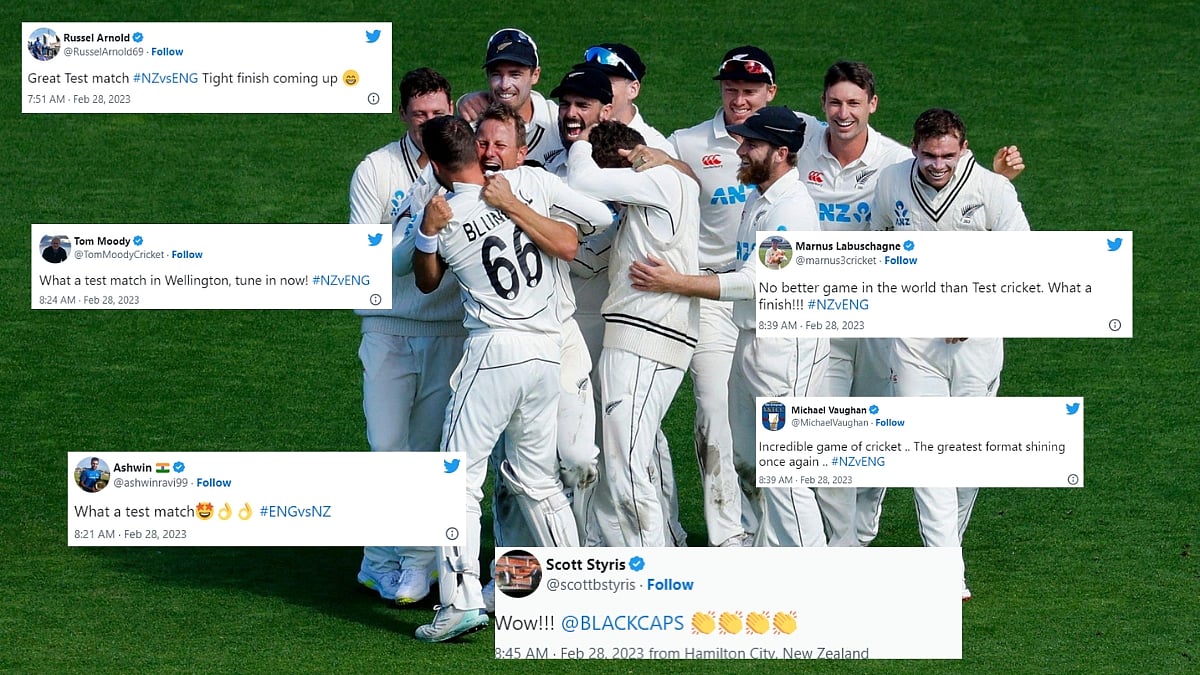This screenshot has height=675, width=1200.
Task: Click Twitter bird icon on Russel Arnold tweet
Action: (373, 37)
